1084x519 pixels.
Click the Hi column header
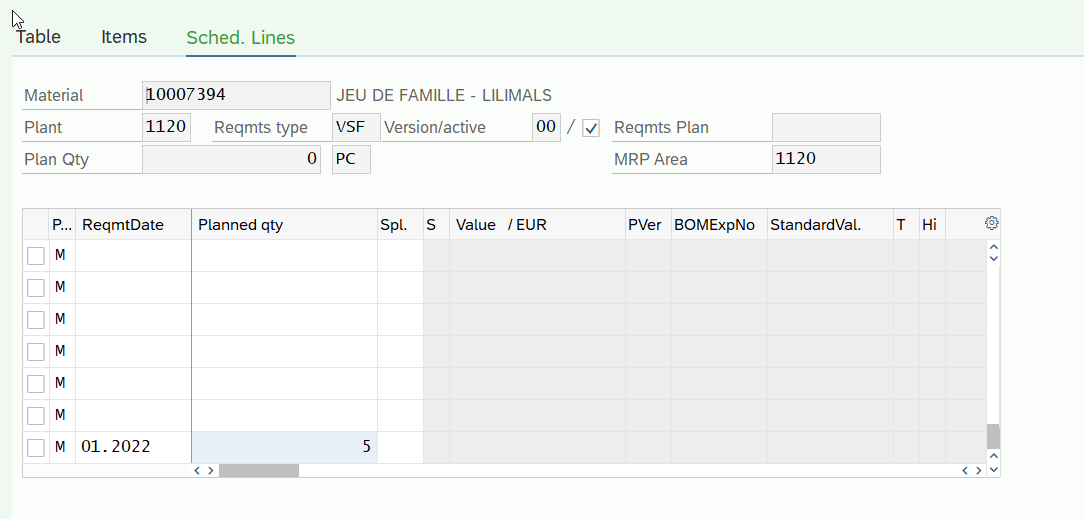point(932,225)
